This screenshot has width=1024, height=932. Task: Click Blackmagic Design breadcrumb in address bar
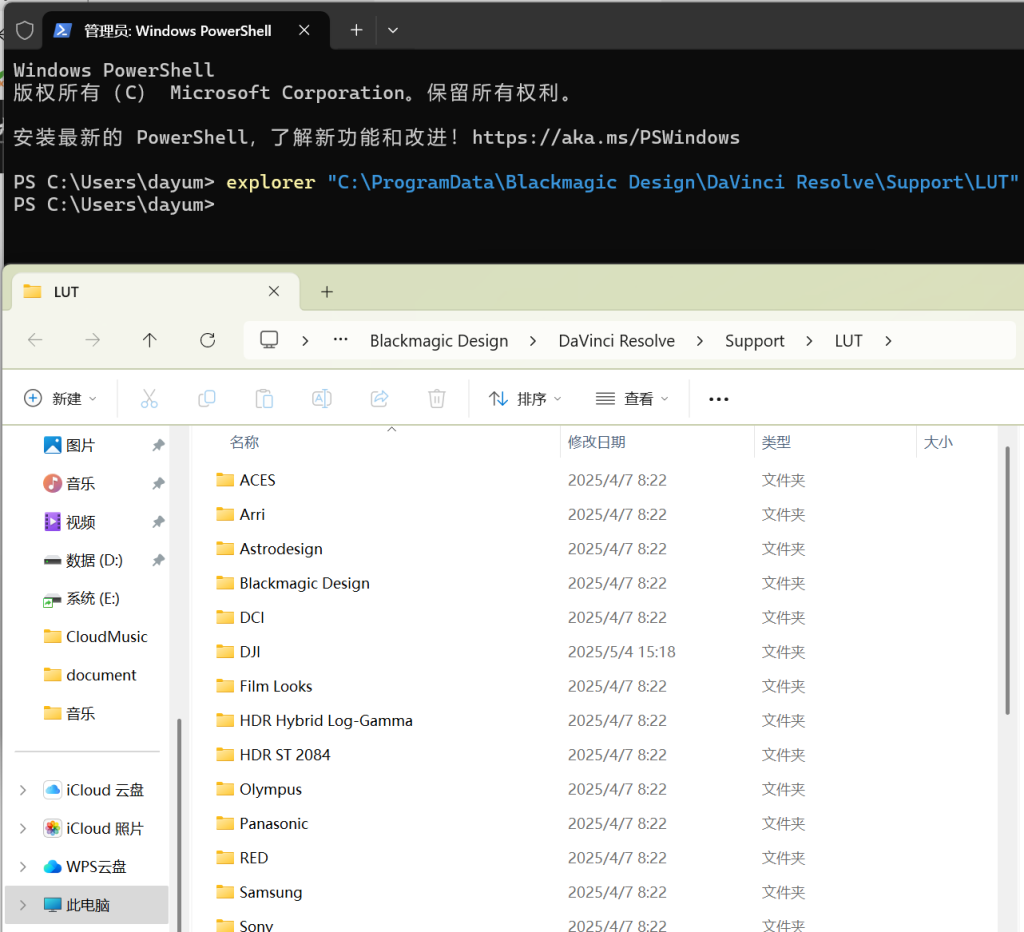click(x=439, y=341)
